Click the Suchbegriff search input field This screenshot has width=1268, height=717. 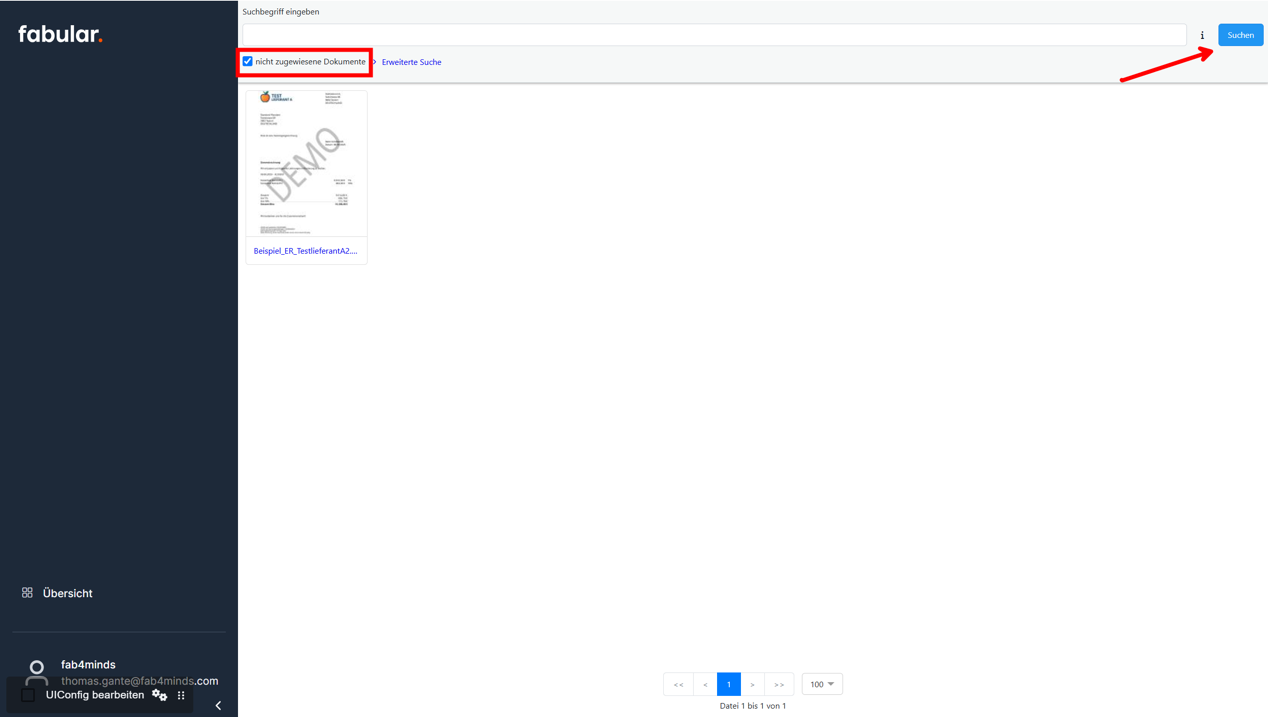[714, 35]
